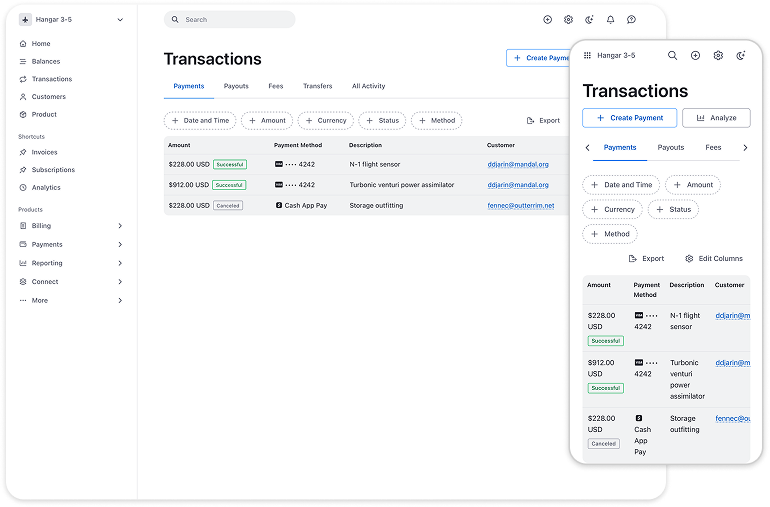Viewport: 770px width, 507px height.
Task: Click Export in the mobile panel
Action: [647, 259]
